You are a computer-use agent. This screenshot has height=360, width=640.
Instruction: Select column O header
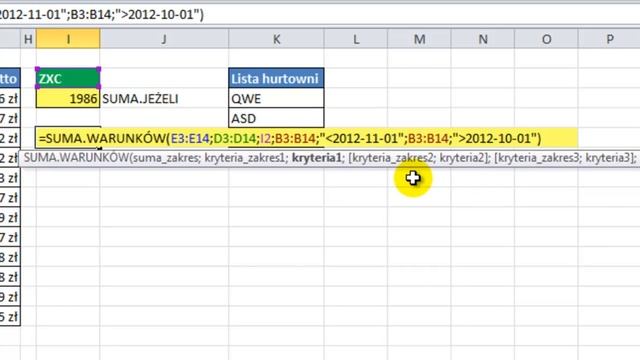(x=547, y=39)
